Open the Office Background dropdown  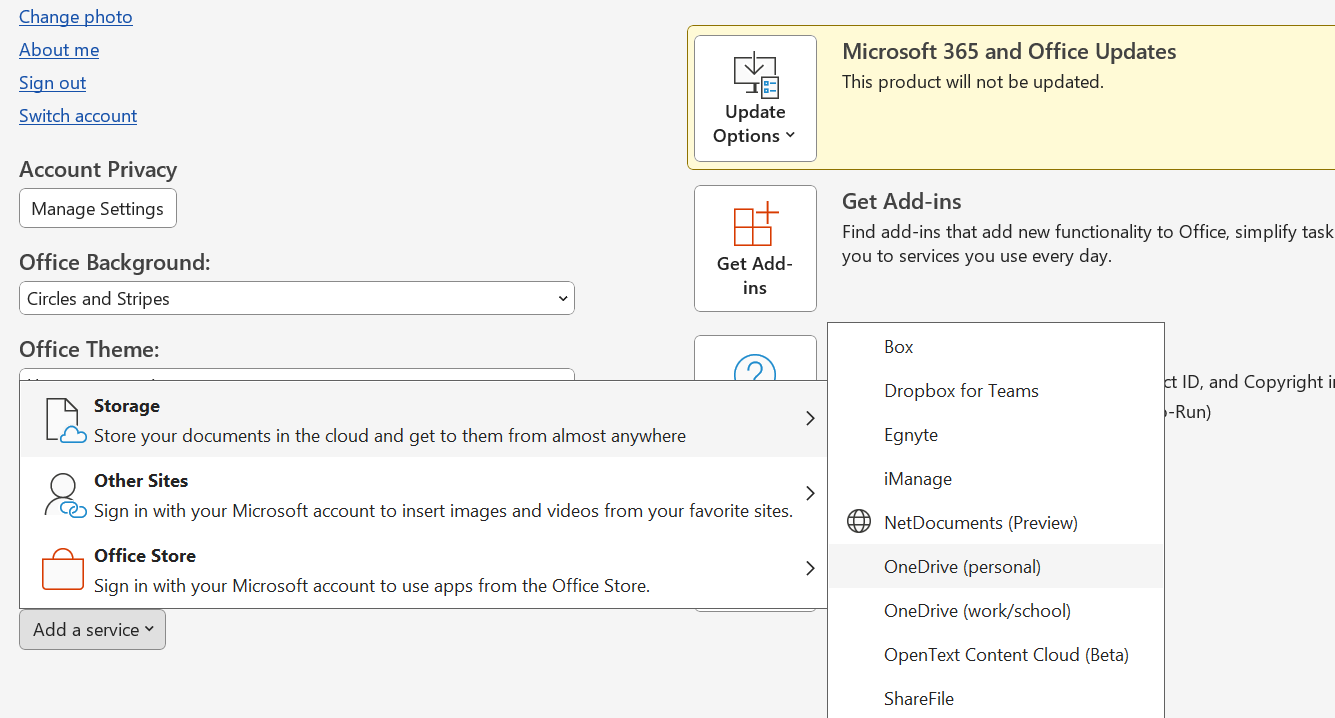point(296,298)
